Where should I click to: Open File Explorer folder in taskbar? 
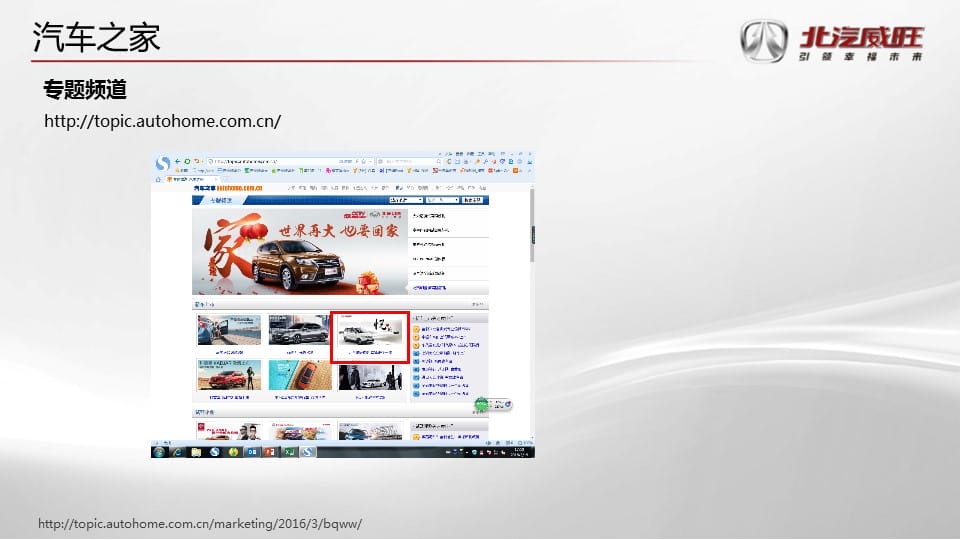point(197,452)
